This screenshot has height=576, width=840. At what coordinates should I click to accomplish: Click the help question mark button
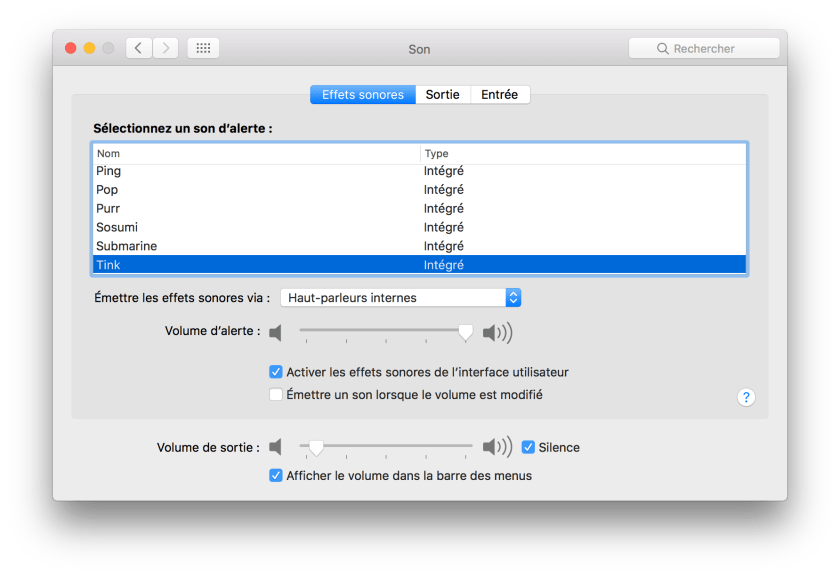(746, 397)
